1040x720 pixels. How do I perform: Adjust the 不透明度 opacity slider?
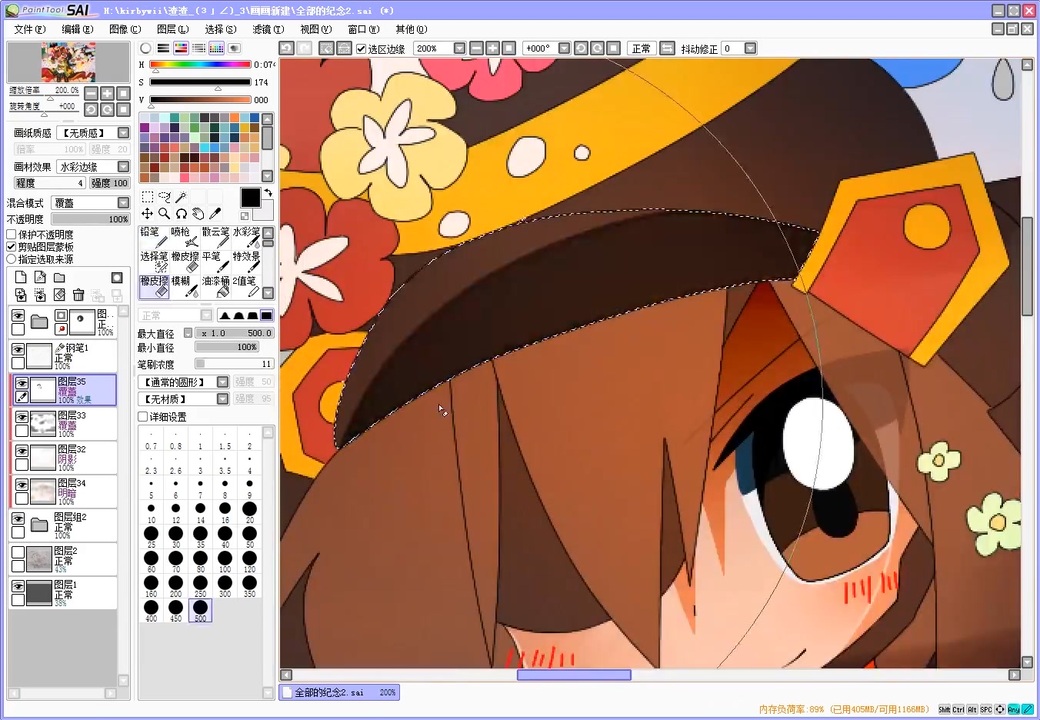91,219
